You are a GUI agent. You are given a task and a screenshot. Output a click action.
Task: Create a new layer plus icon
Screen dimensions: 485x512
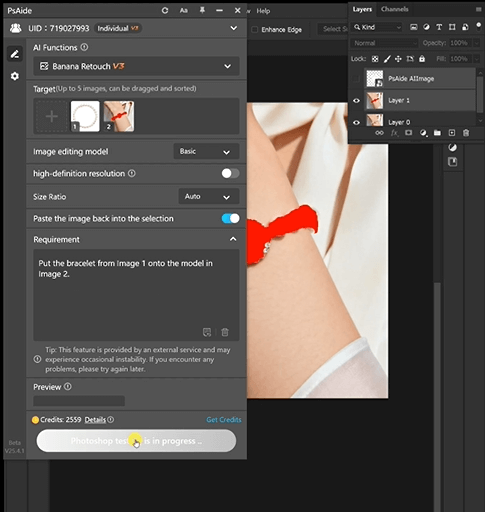[452, 133]
